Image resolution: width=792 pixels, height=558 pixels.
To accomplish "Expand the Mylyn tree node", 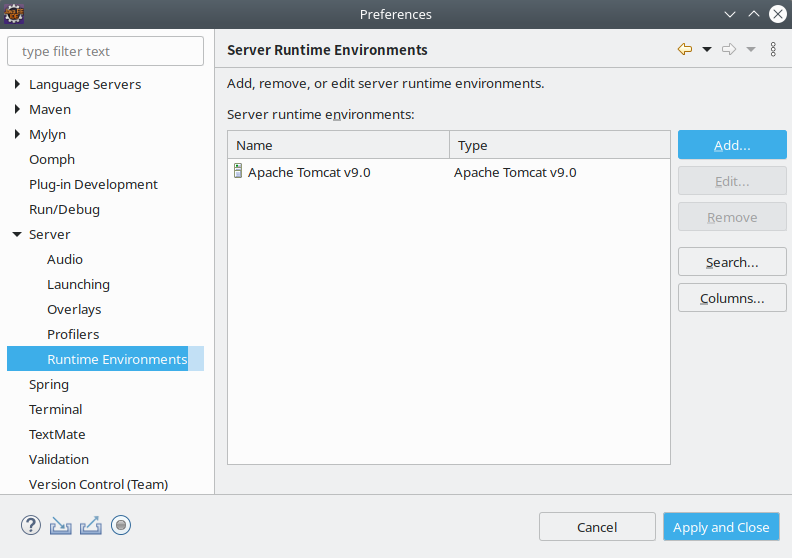I will click(x=17, y=134).
